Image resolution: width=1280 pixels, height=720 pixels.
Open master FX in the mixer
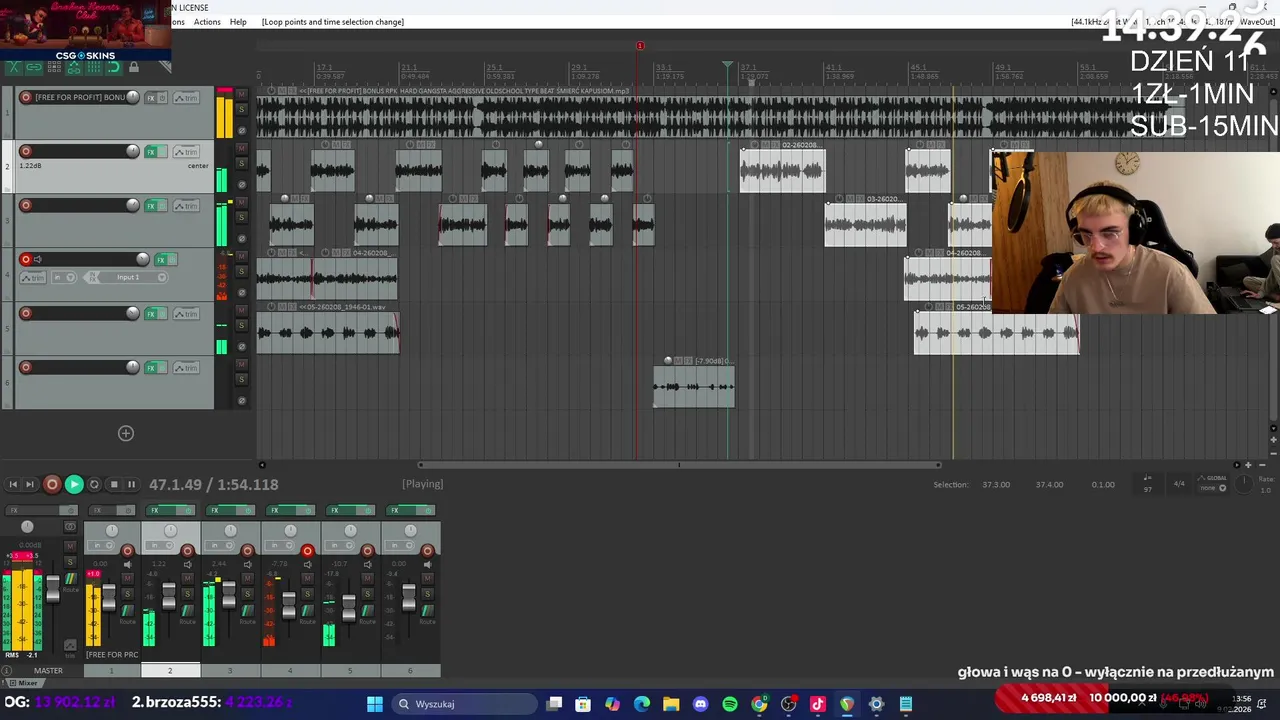click(x=34, y=510)
